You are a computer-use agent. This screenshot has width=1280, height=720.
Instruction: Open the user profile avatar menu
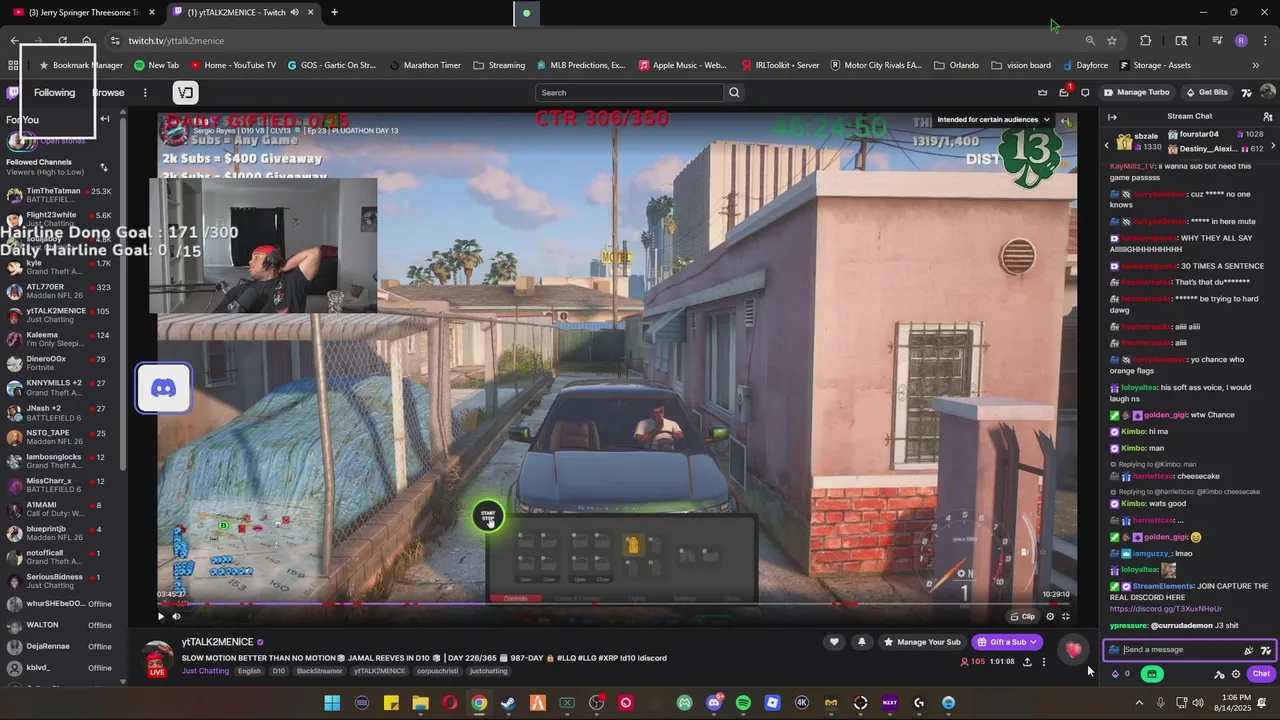click(1267, 92)
